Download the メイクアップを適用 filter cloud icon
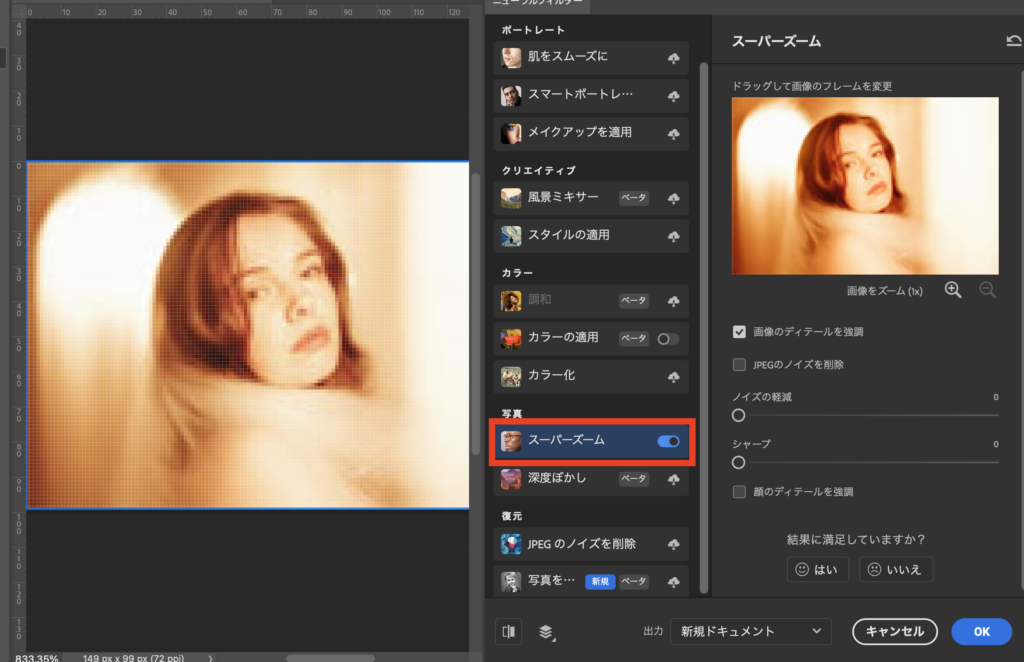 [x=673, y=133]
